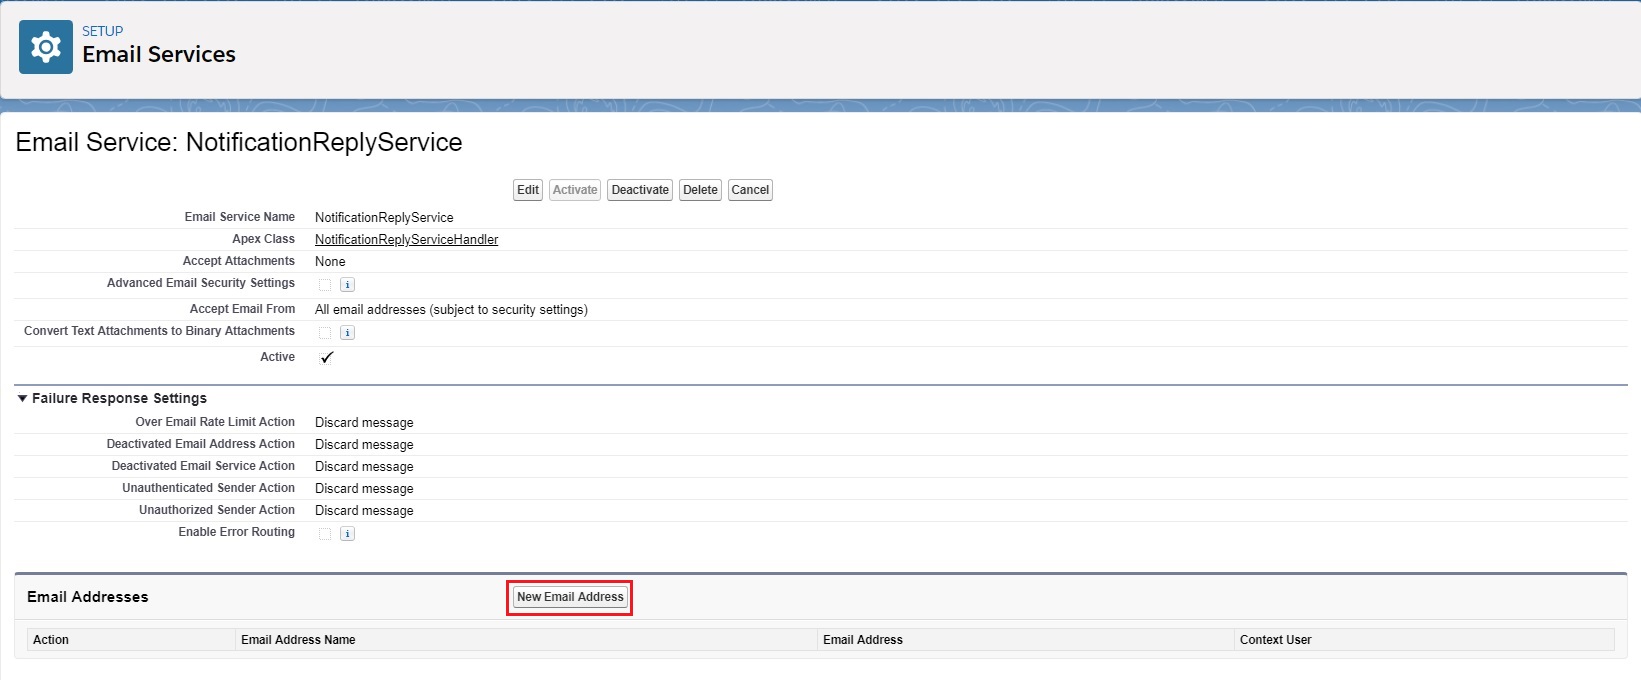Click Deactivated Email Address Action value
The width and height of the screenshot is (1641, 680).
(364, 445)
